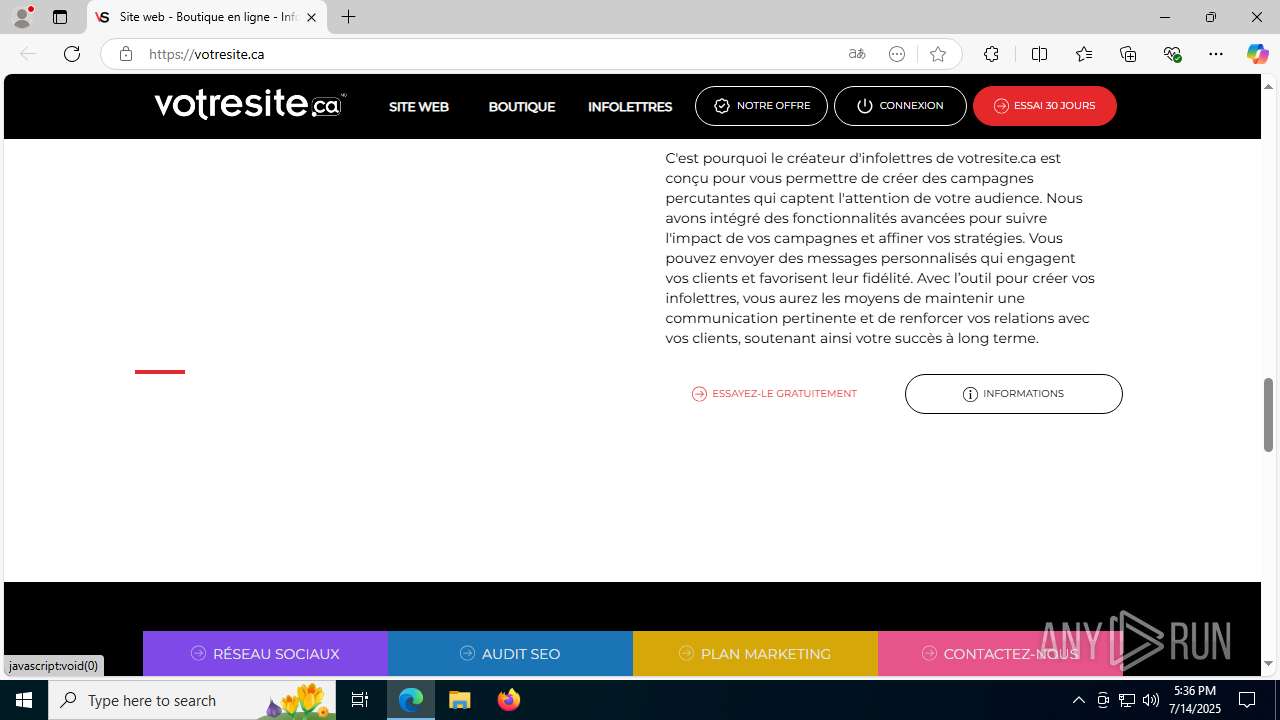Viewport: 1280px width, 720px height.
Task: Open the Plan Marketing tab
Action: 755,654
